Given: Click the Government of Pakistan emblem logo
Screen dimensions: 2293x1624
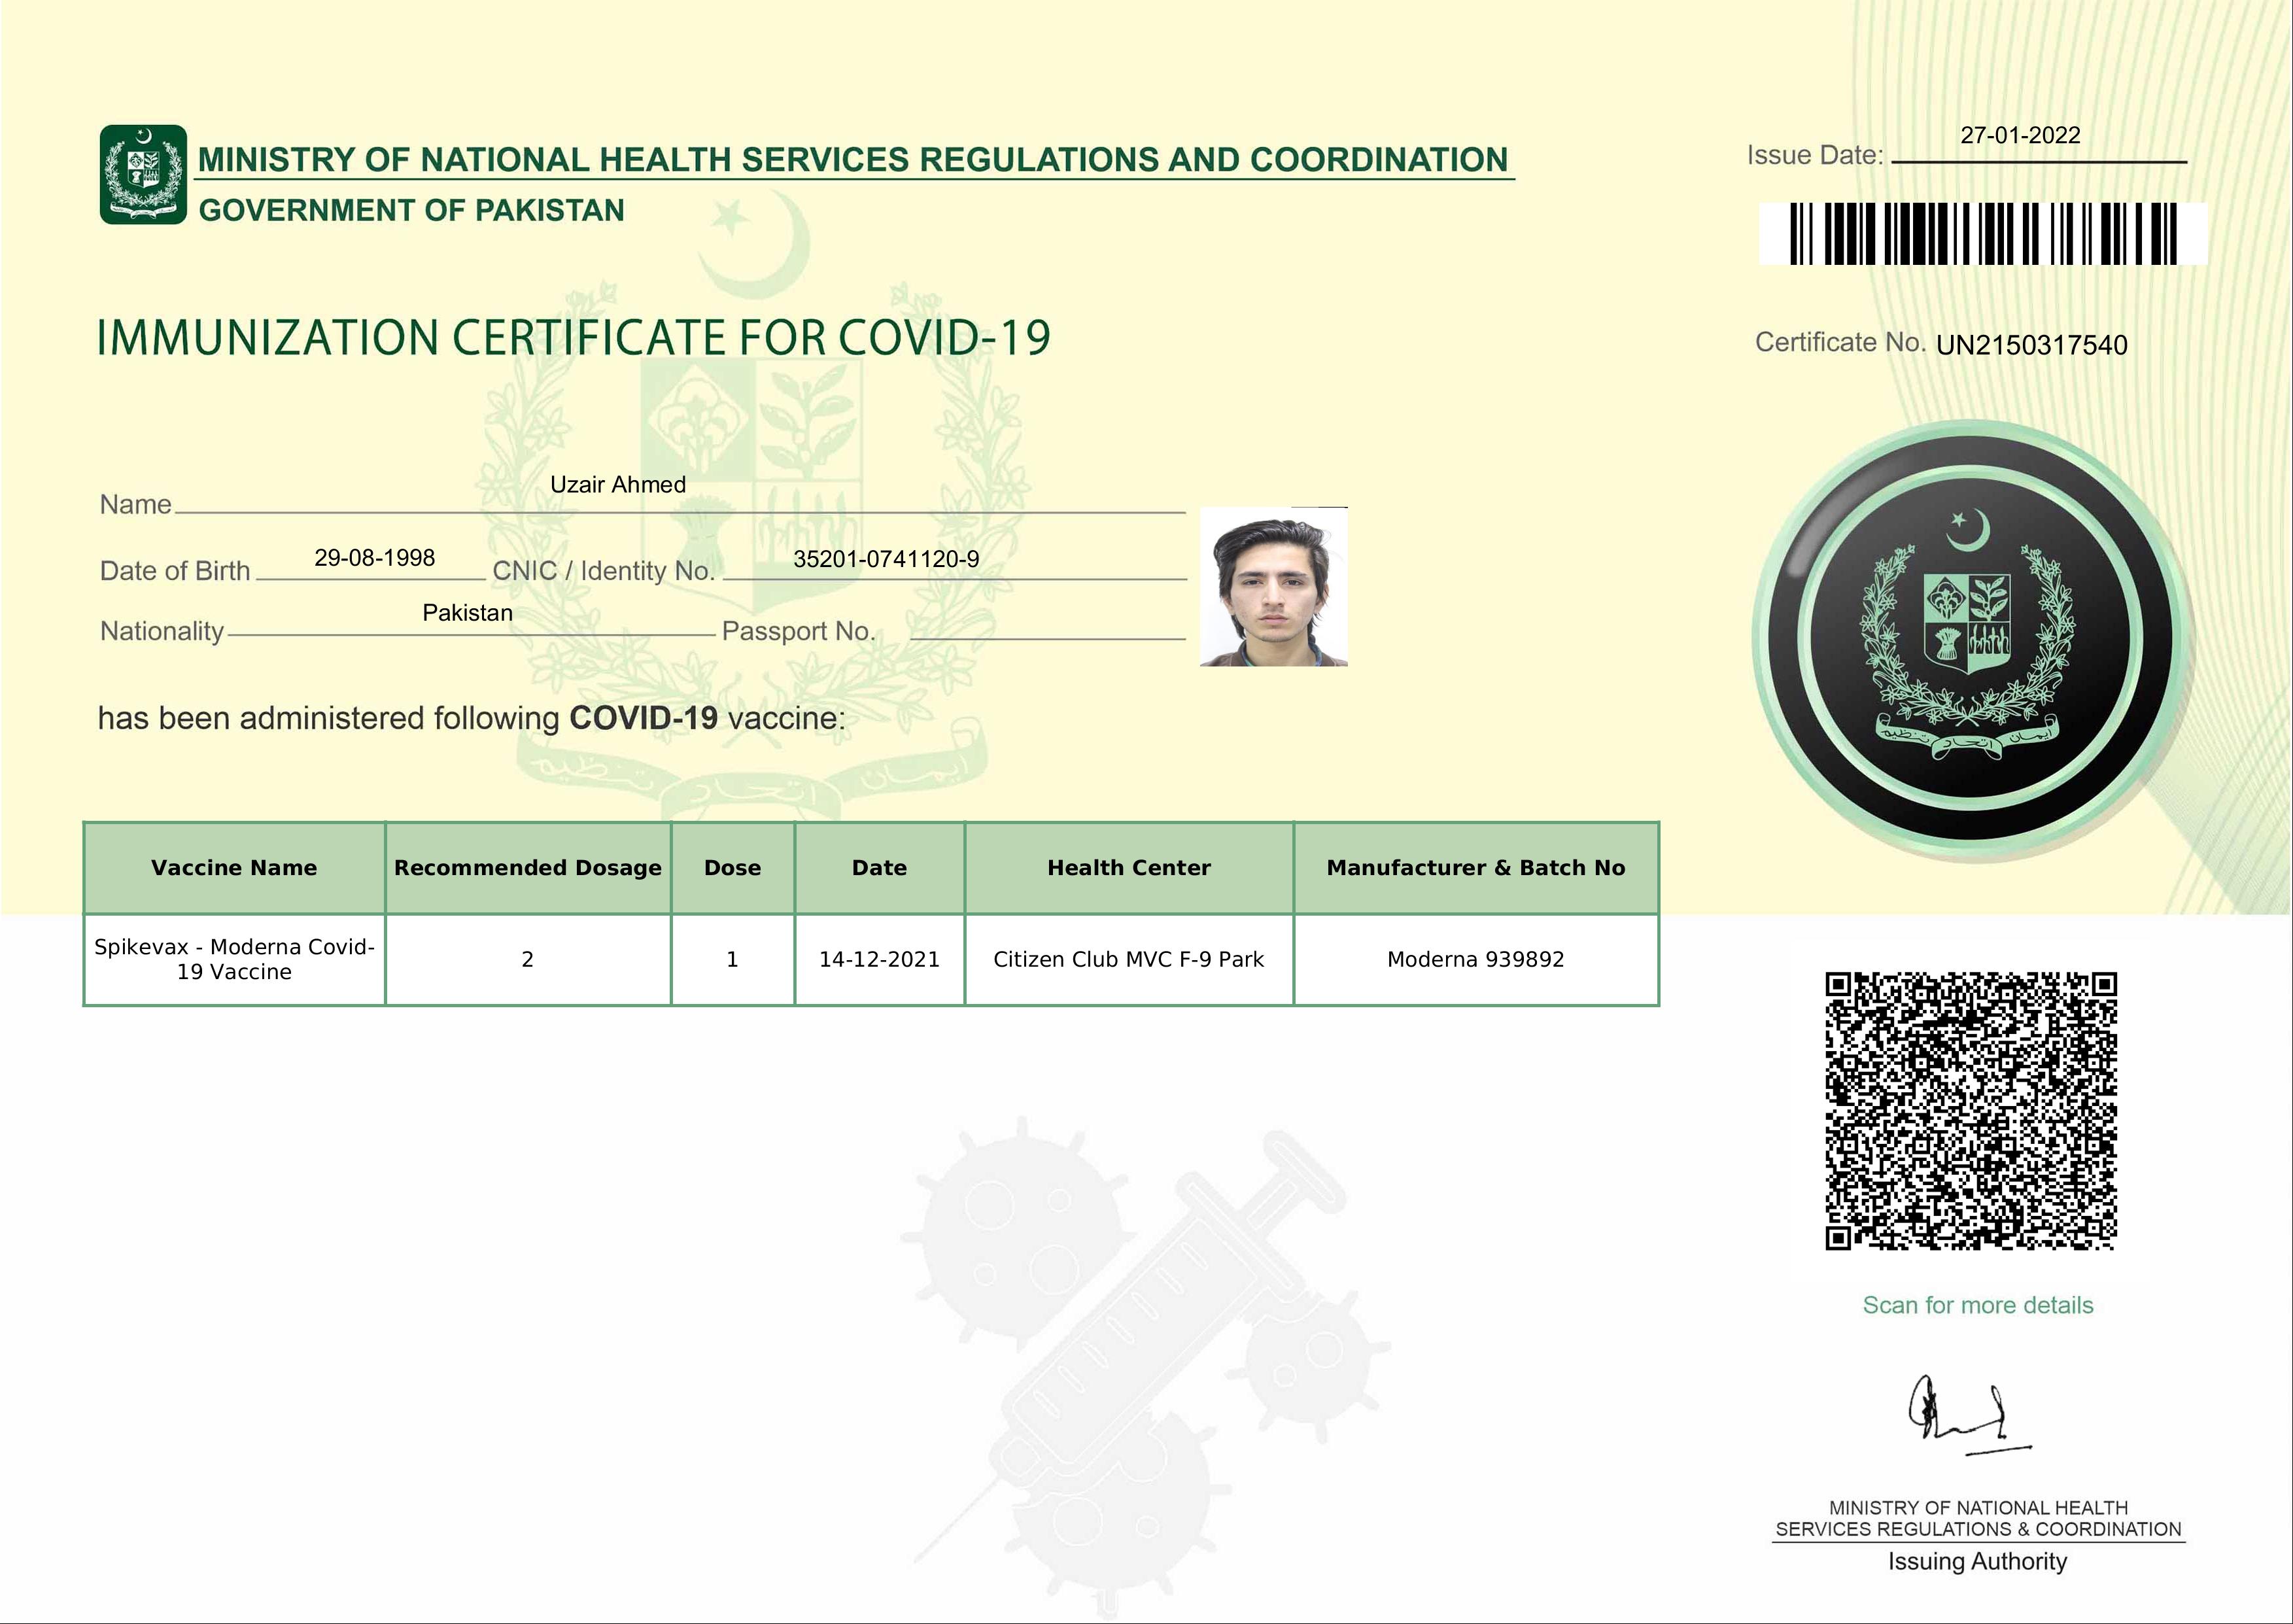Looking at the screenshot, I should pos(143,174).
